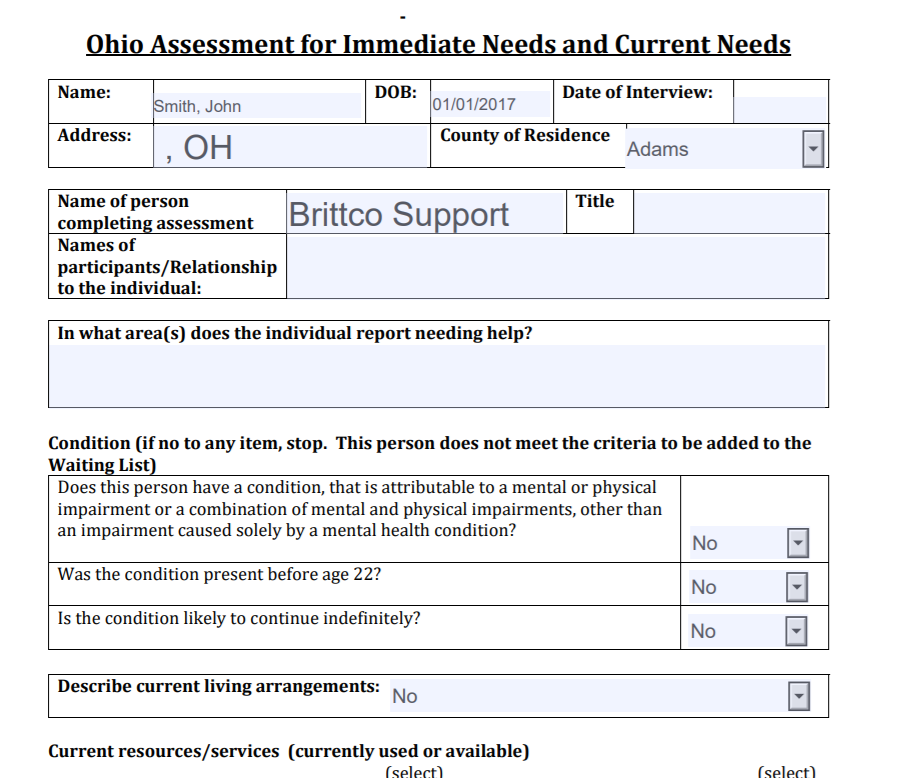Click the empty Title field
The image size is (897, 778).
tap(730, 213)
